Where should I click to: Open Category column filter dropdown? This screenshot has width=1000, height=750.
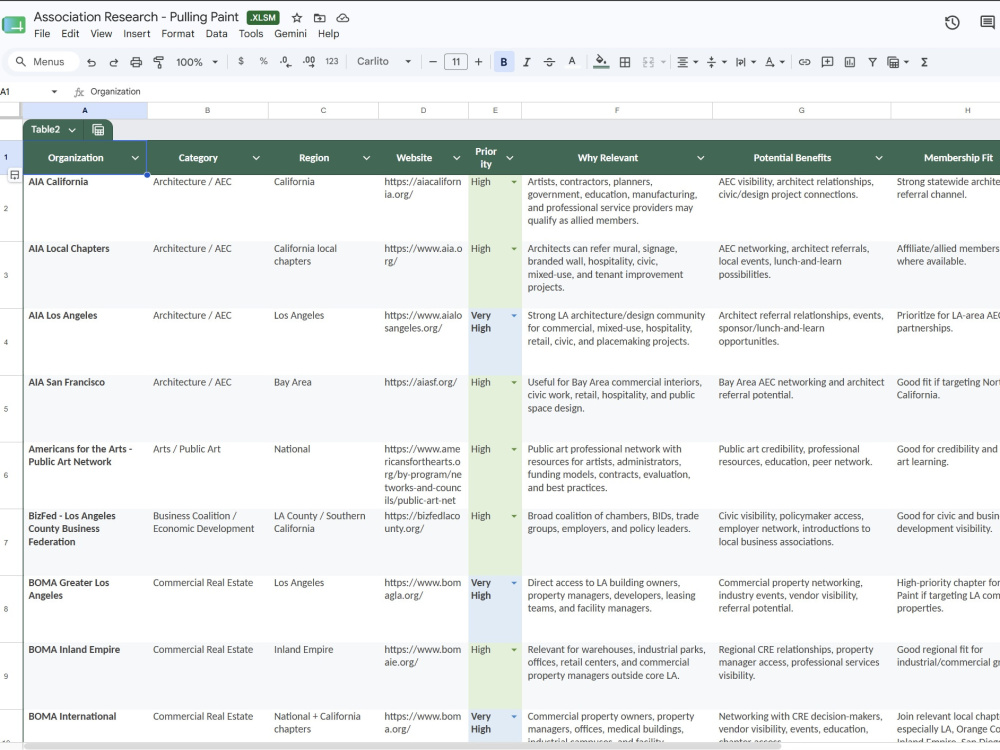[x=256, y=158]
